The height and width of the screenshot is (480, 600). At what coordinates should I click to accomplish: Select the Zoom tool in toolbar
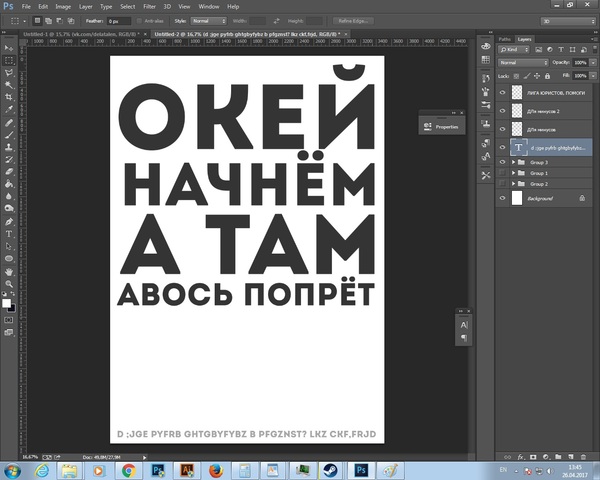click(9, 283)
